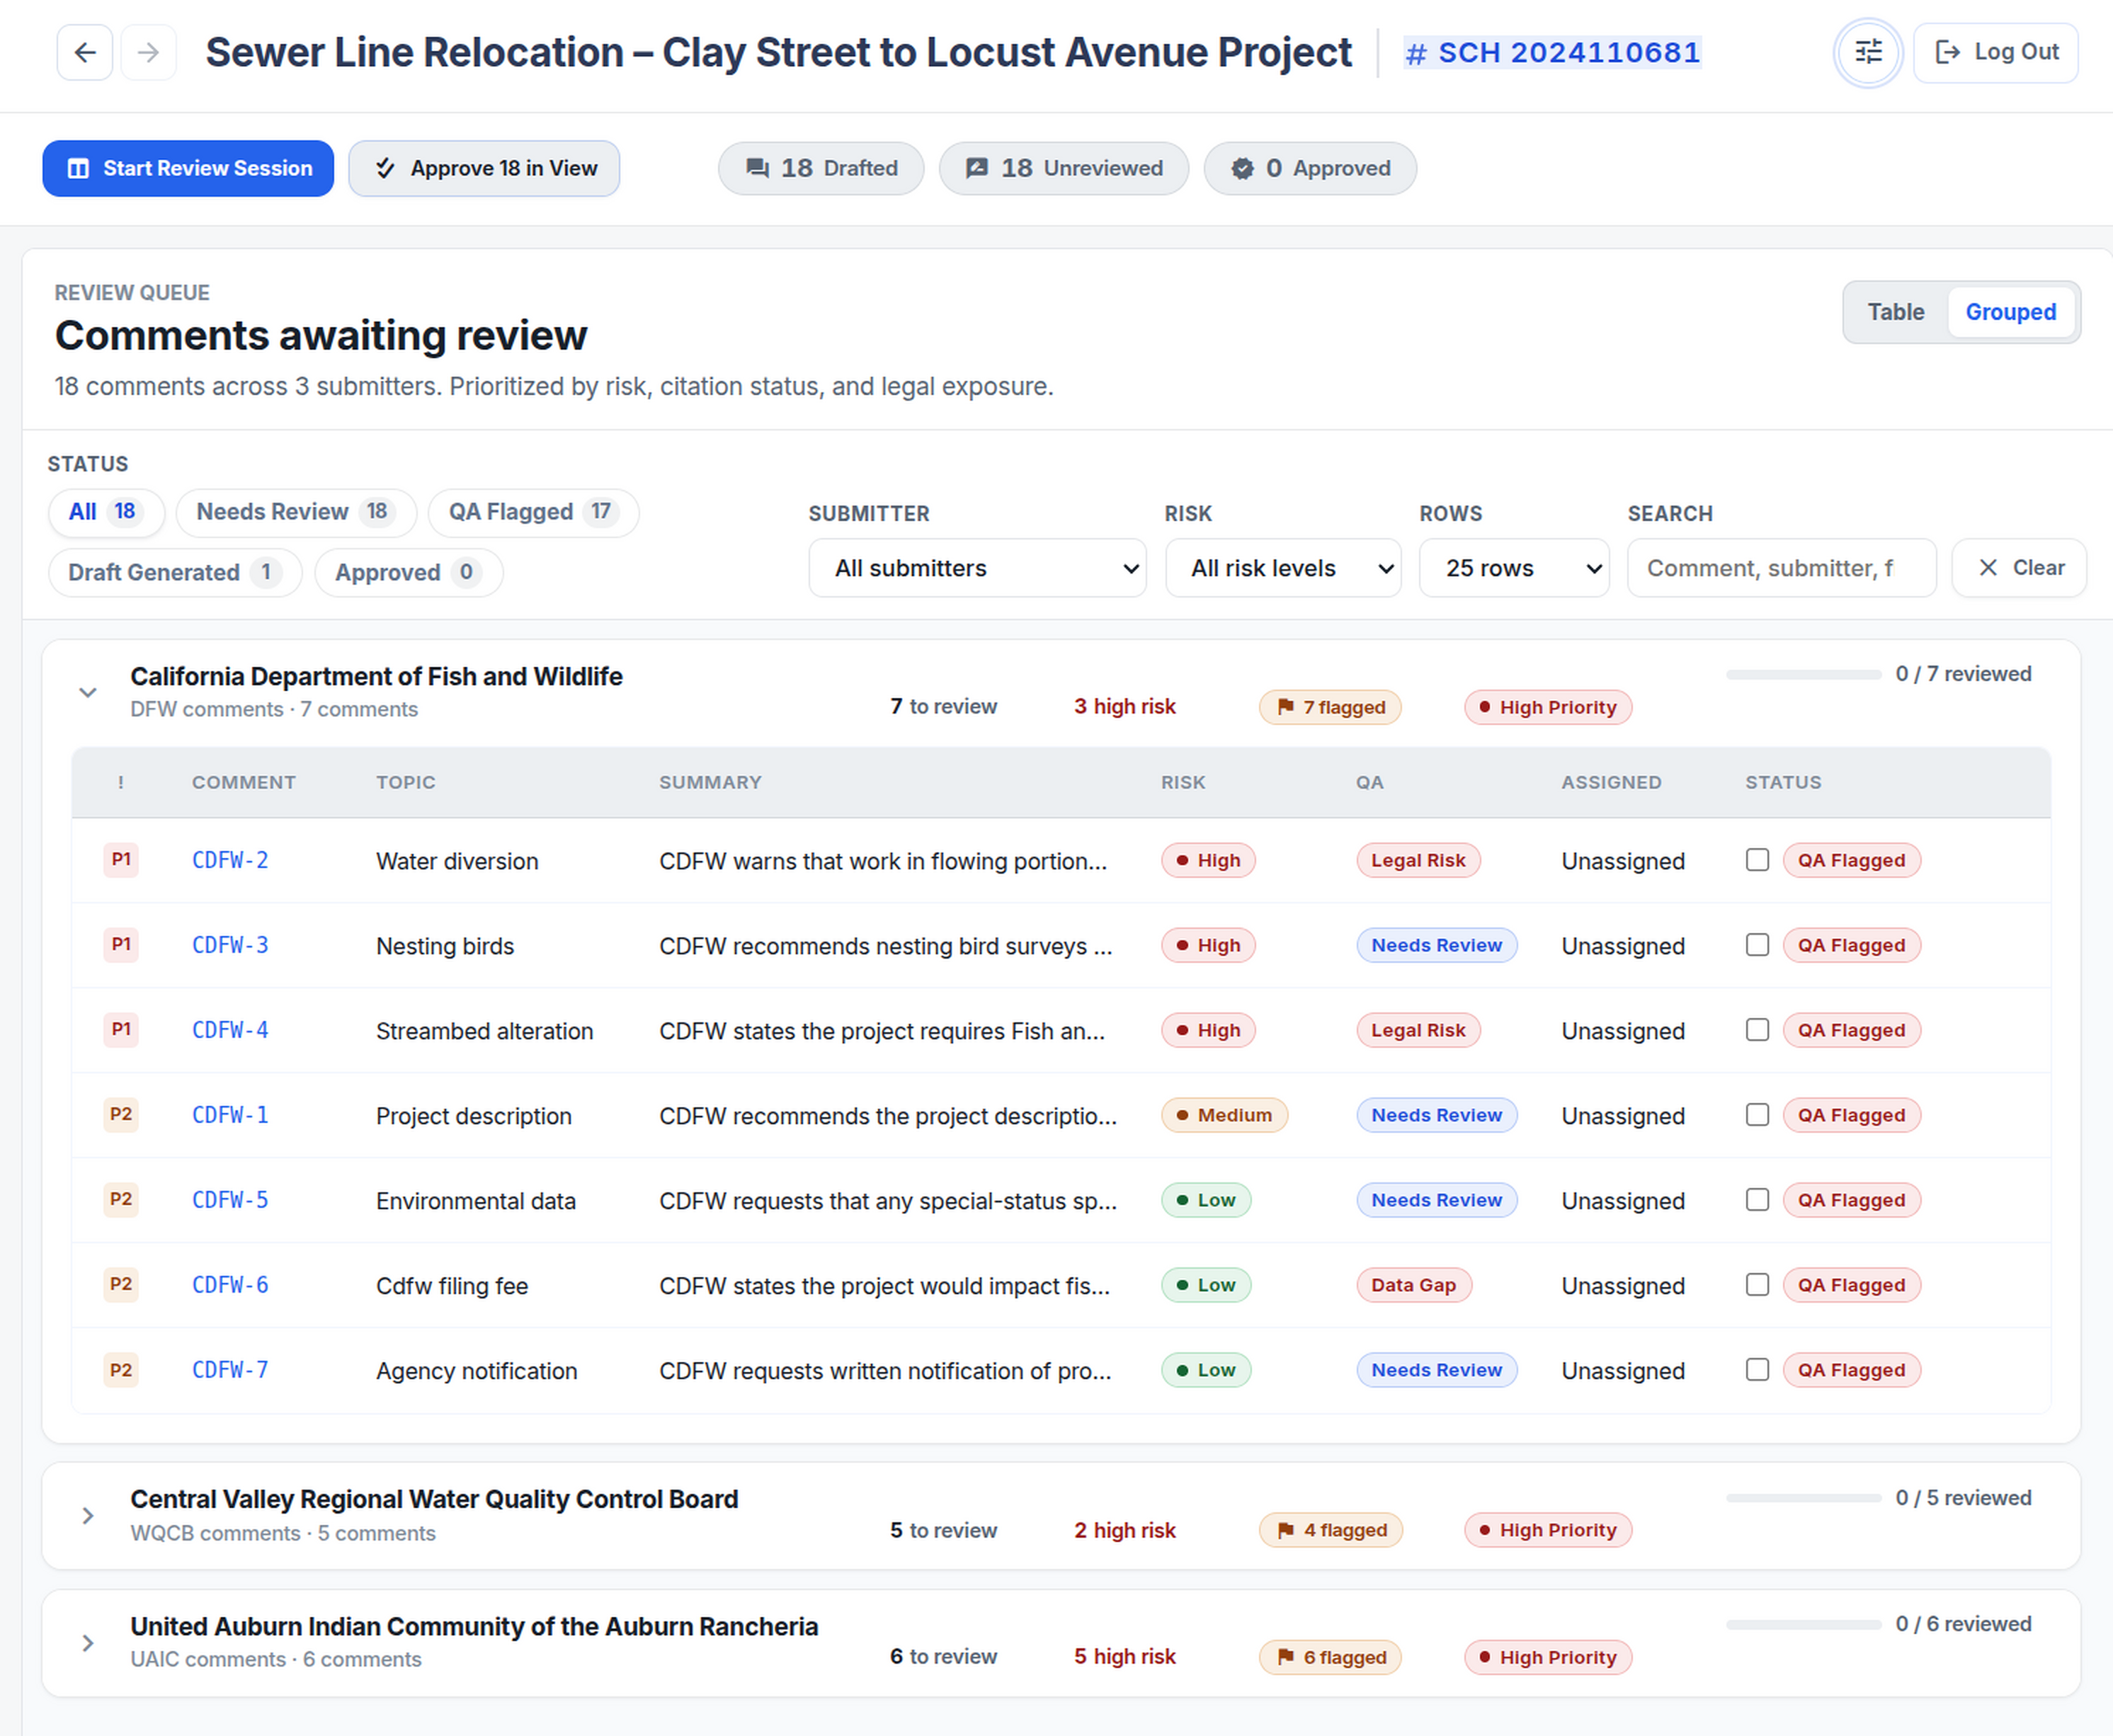Click the 6 flagged badge
The height and width of the screenshot is (1736, 2113).
tap(1330, 1657)
